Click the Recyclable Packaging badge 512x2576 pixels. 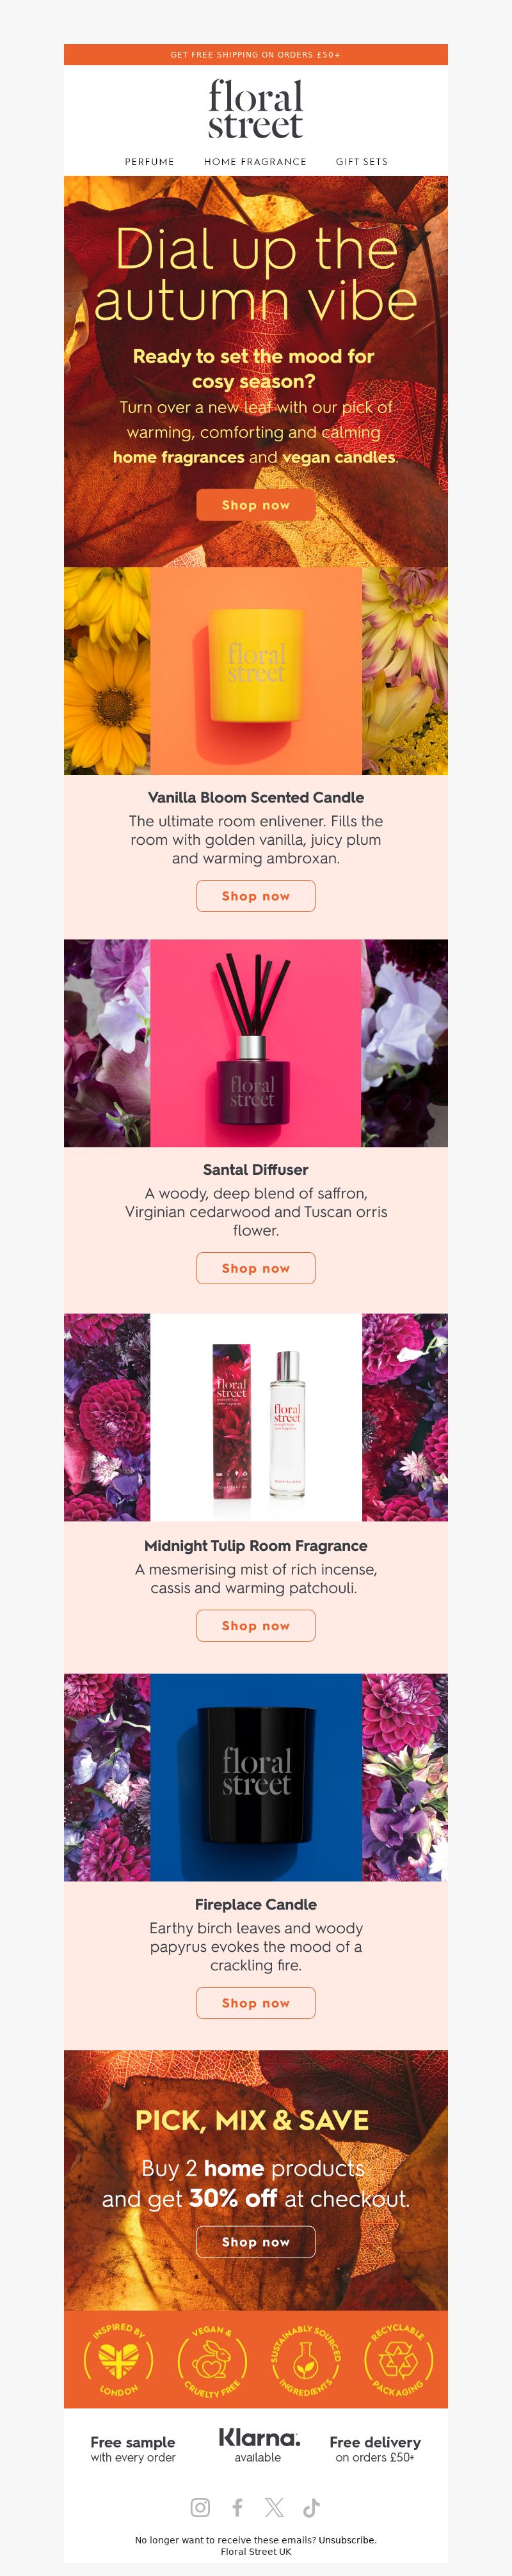[x=398, y=2360]
